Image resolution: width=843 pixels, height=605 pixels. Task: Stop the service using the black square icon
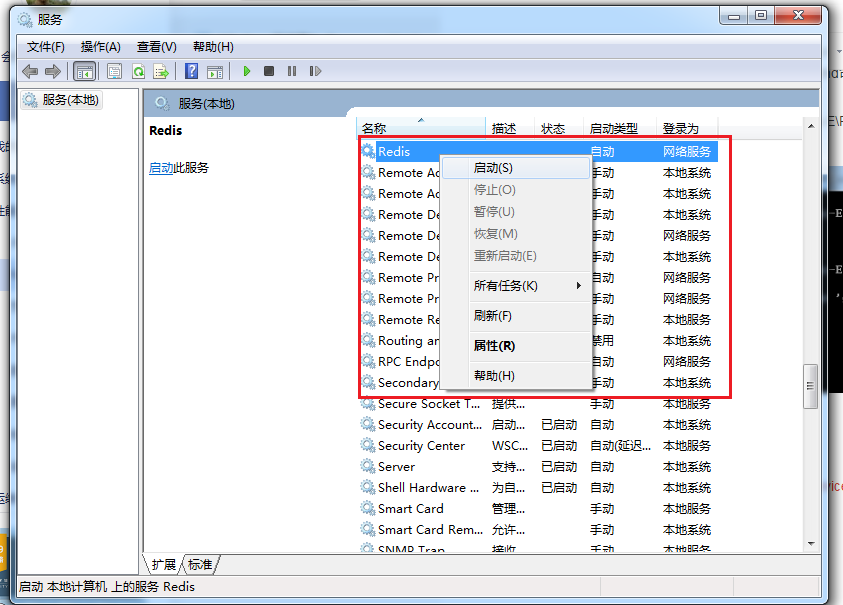click(x=267, y=71)
